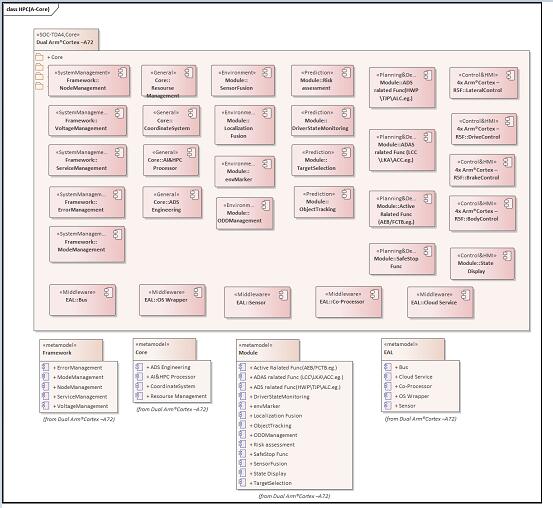Screen dimensions: 553x508
Task: Click the component icon on the LateralControl box
Action: click(x=510, y=75)
